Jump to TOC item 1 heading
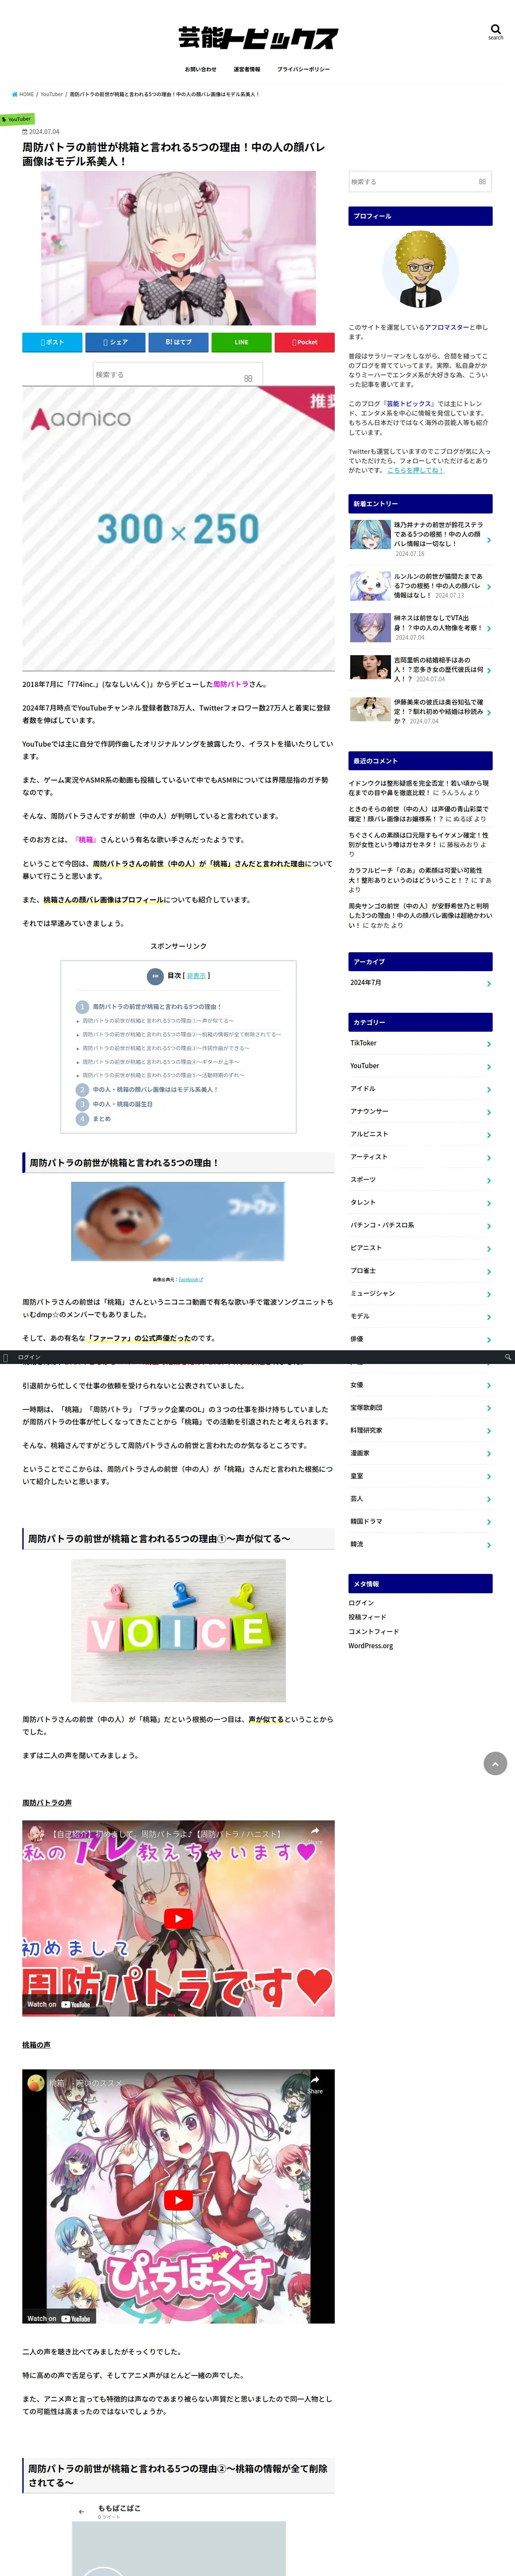The height and width of the screenshot is (2576, 515). coord(157,1007)
